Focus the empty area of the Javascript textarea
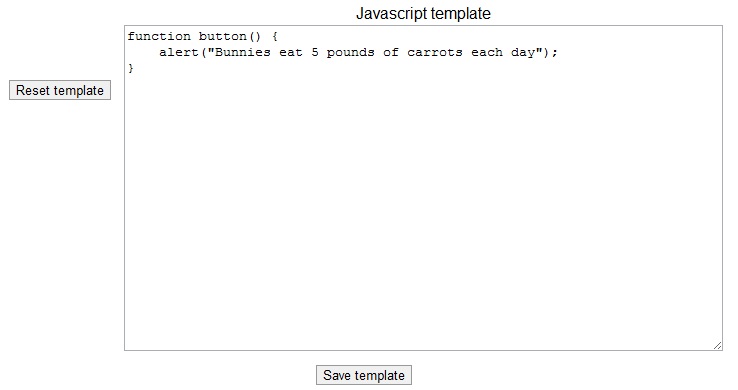 pos(423,212)
